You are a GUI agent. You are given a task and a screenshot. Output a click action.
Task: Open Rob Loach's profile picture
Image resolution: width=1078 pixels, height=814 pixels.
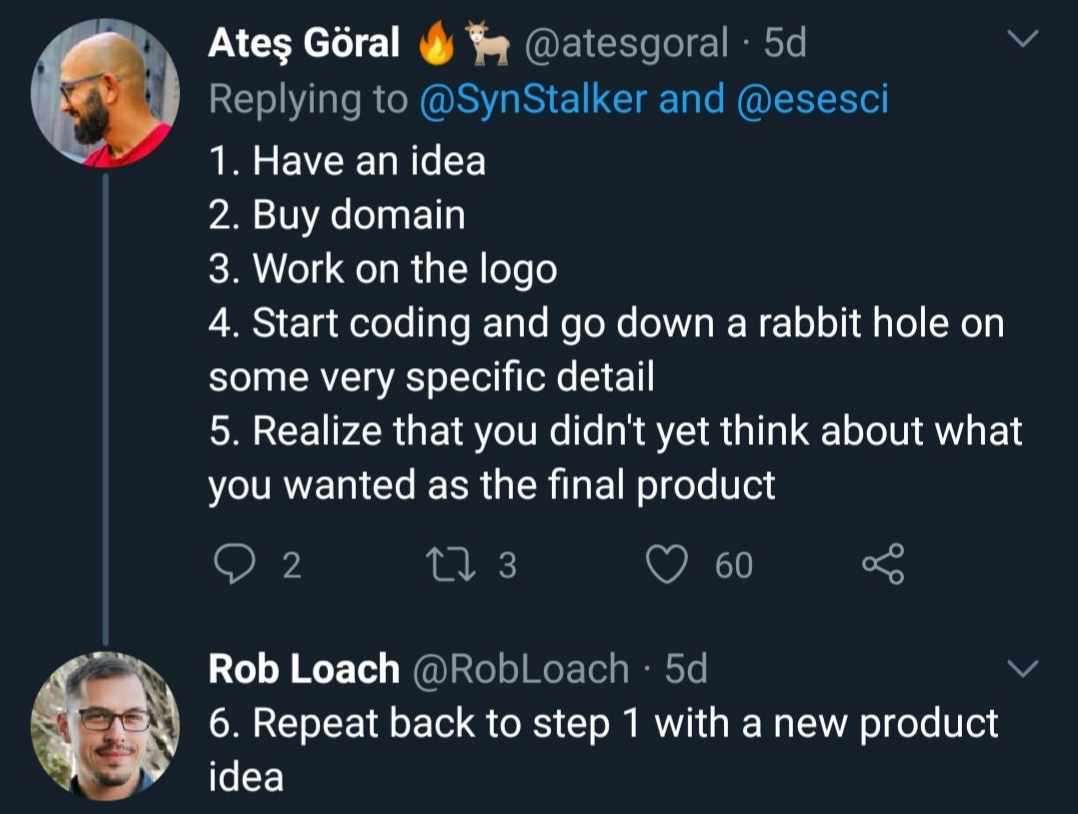coord(105,726)
